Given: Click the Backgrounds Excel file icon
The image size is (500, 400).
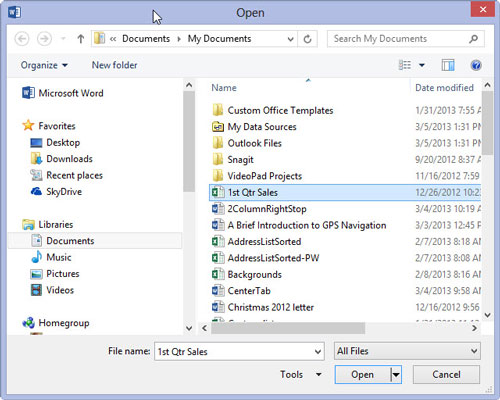Looking at the screenshot, I should coord(218,274).
